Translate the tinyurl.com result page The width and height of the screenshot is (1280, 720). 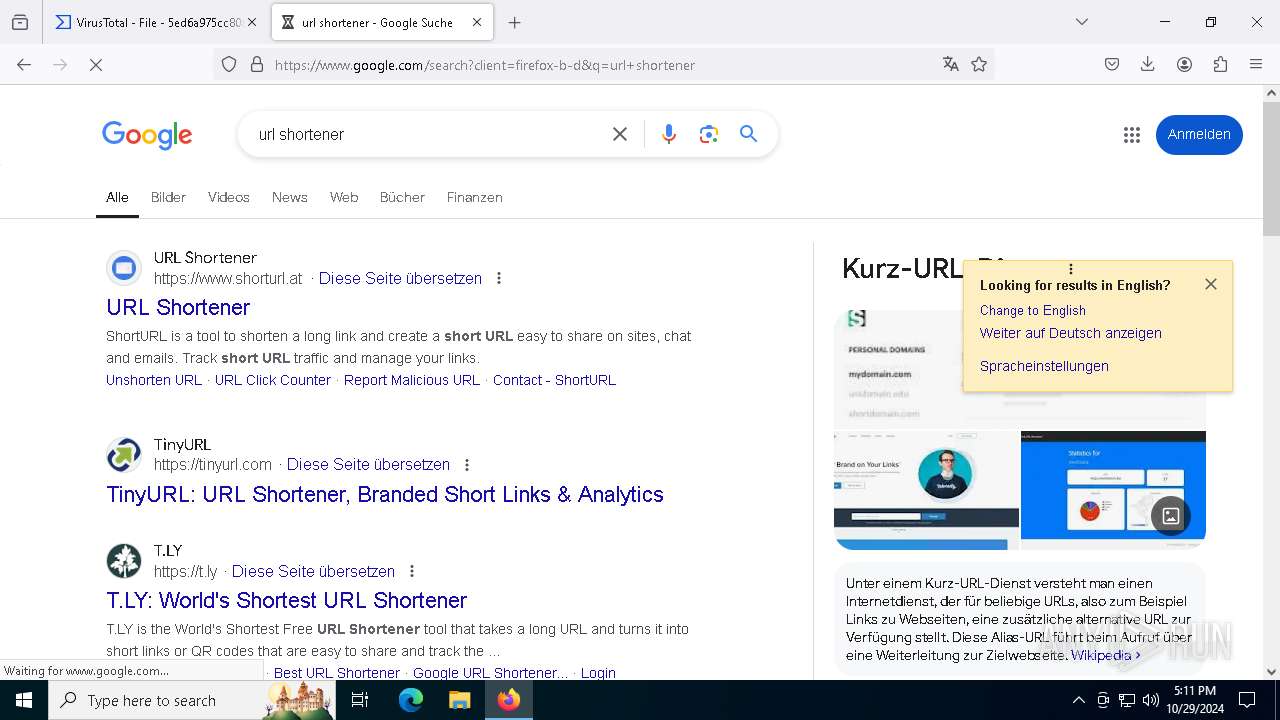[368, 464]
